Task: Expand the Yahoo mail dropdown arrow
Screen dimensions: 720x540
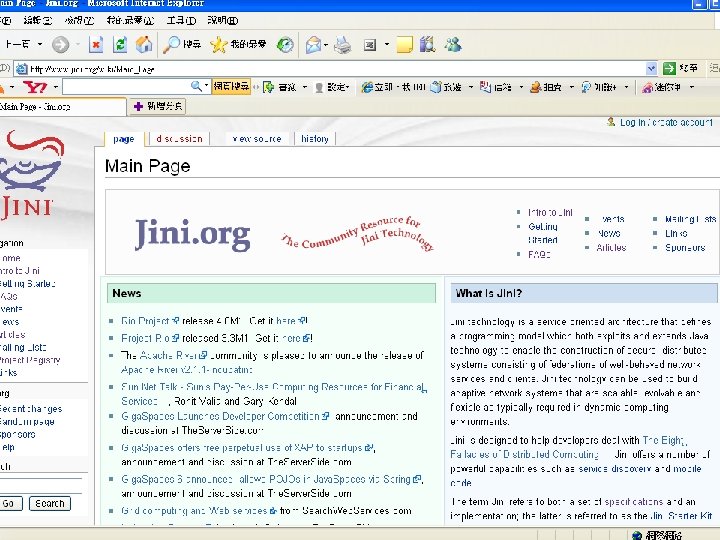Action: click(x=521, y=87)
